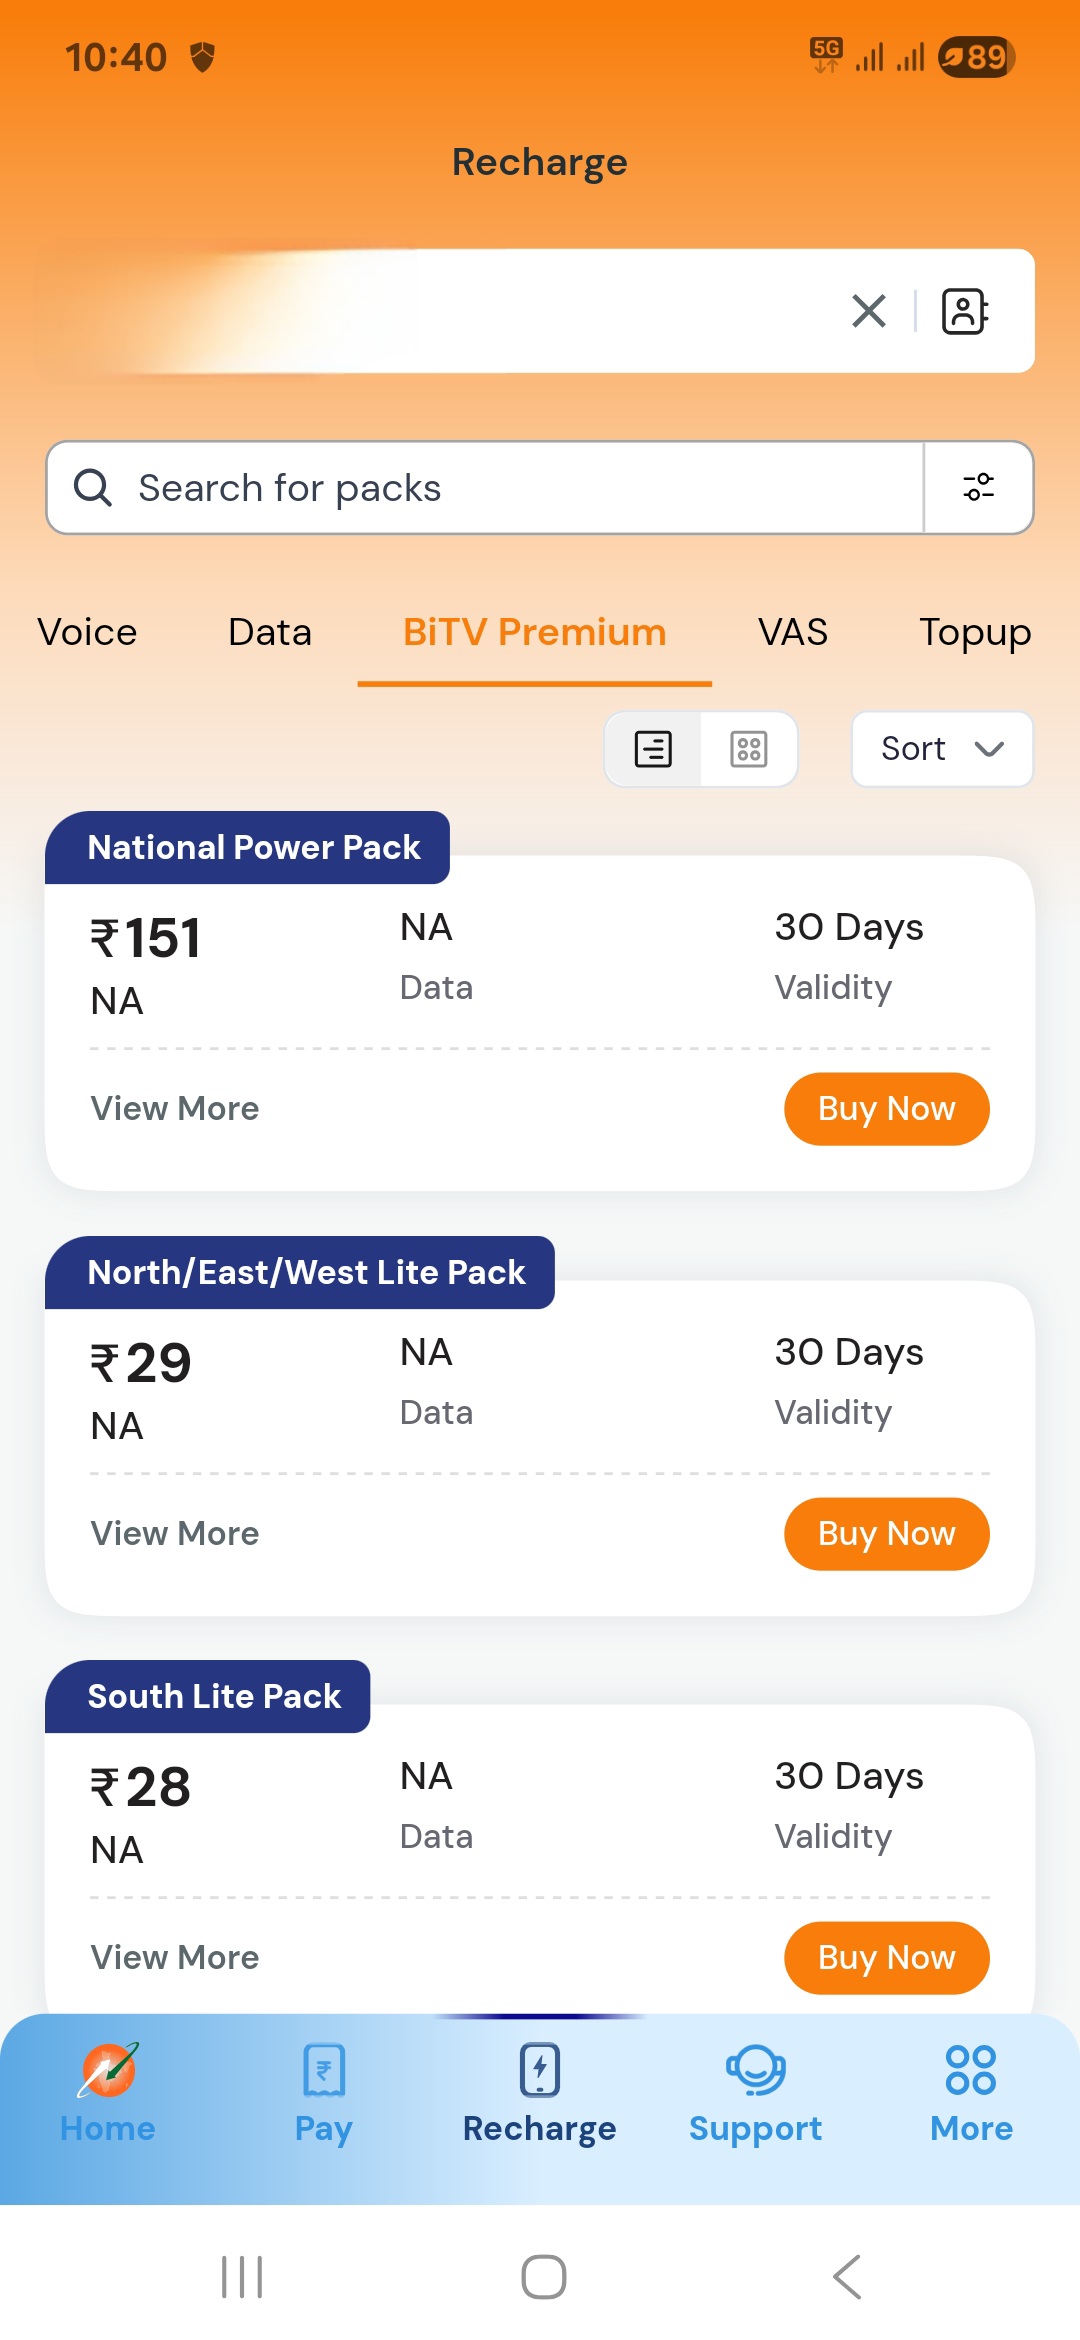Screen dimensions: 1080x2340
Task: Tap the search magnifier icon
Action: [93, 488]
